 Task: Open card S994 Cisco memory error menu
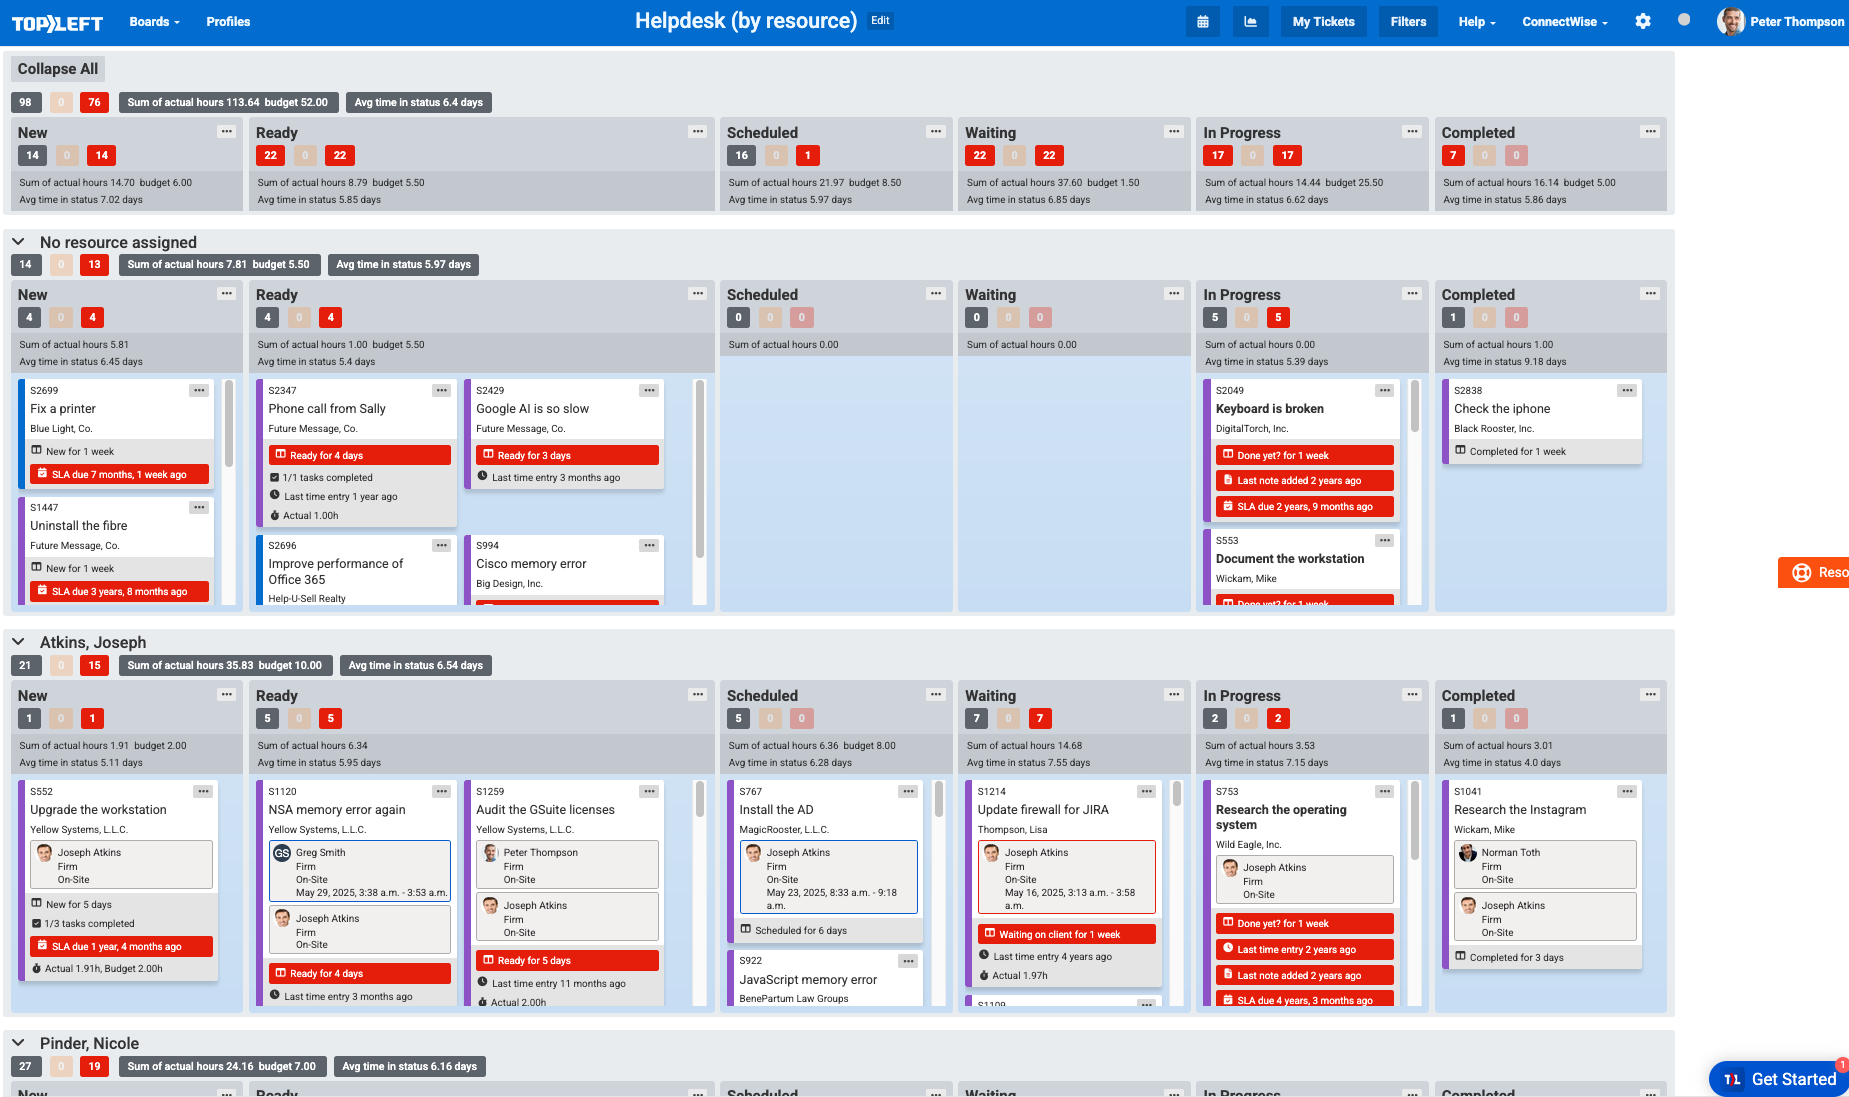649,545
